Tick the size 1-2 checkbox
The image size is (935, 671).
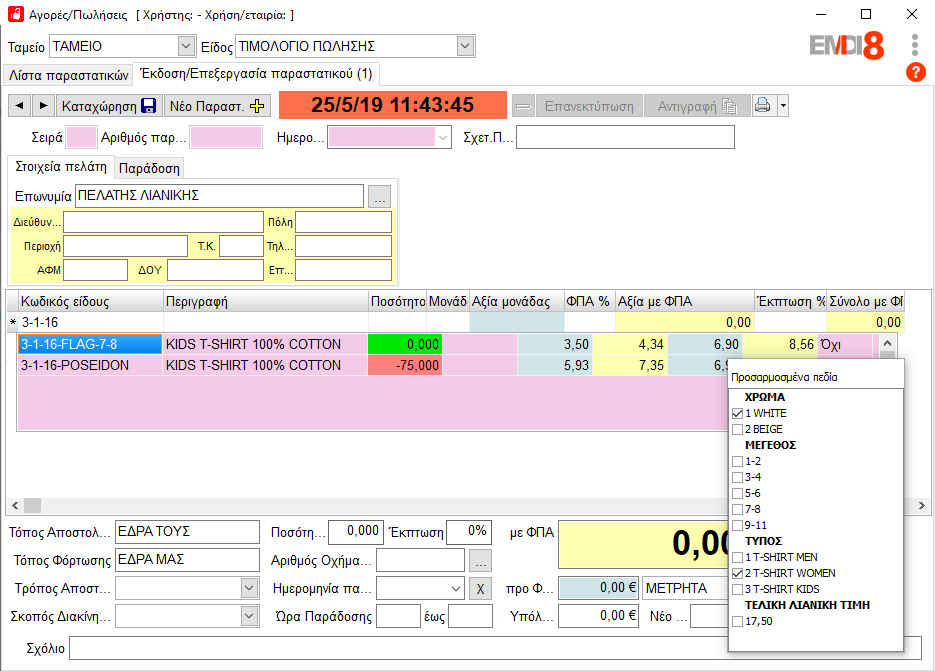(738, 461)
